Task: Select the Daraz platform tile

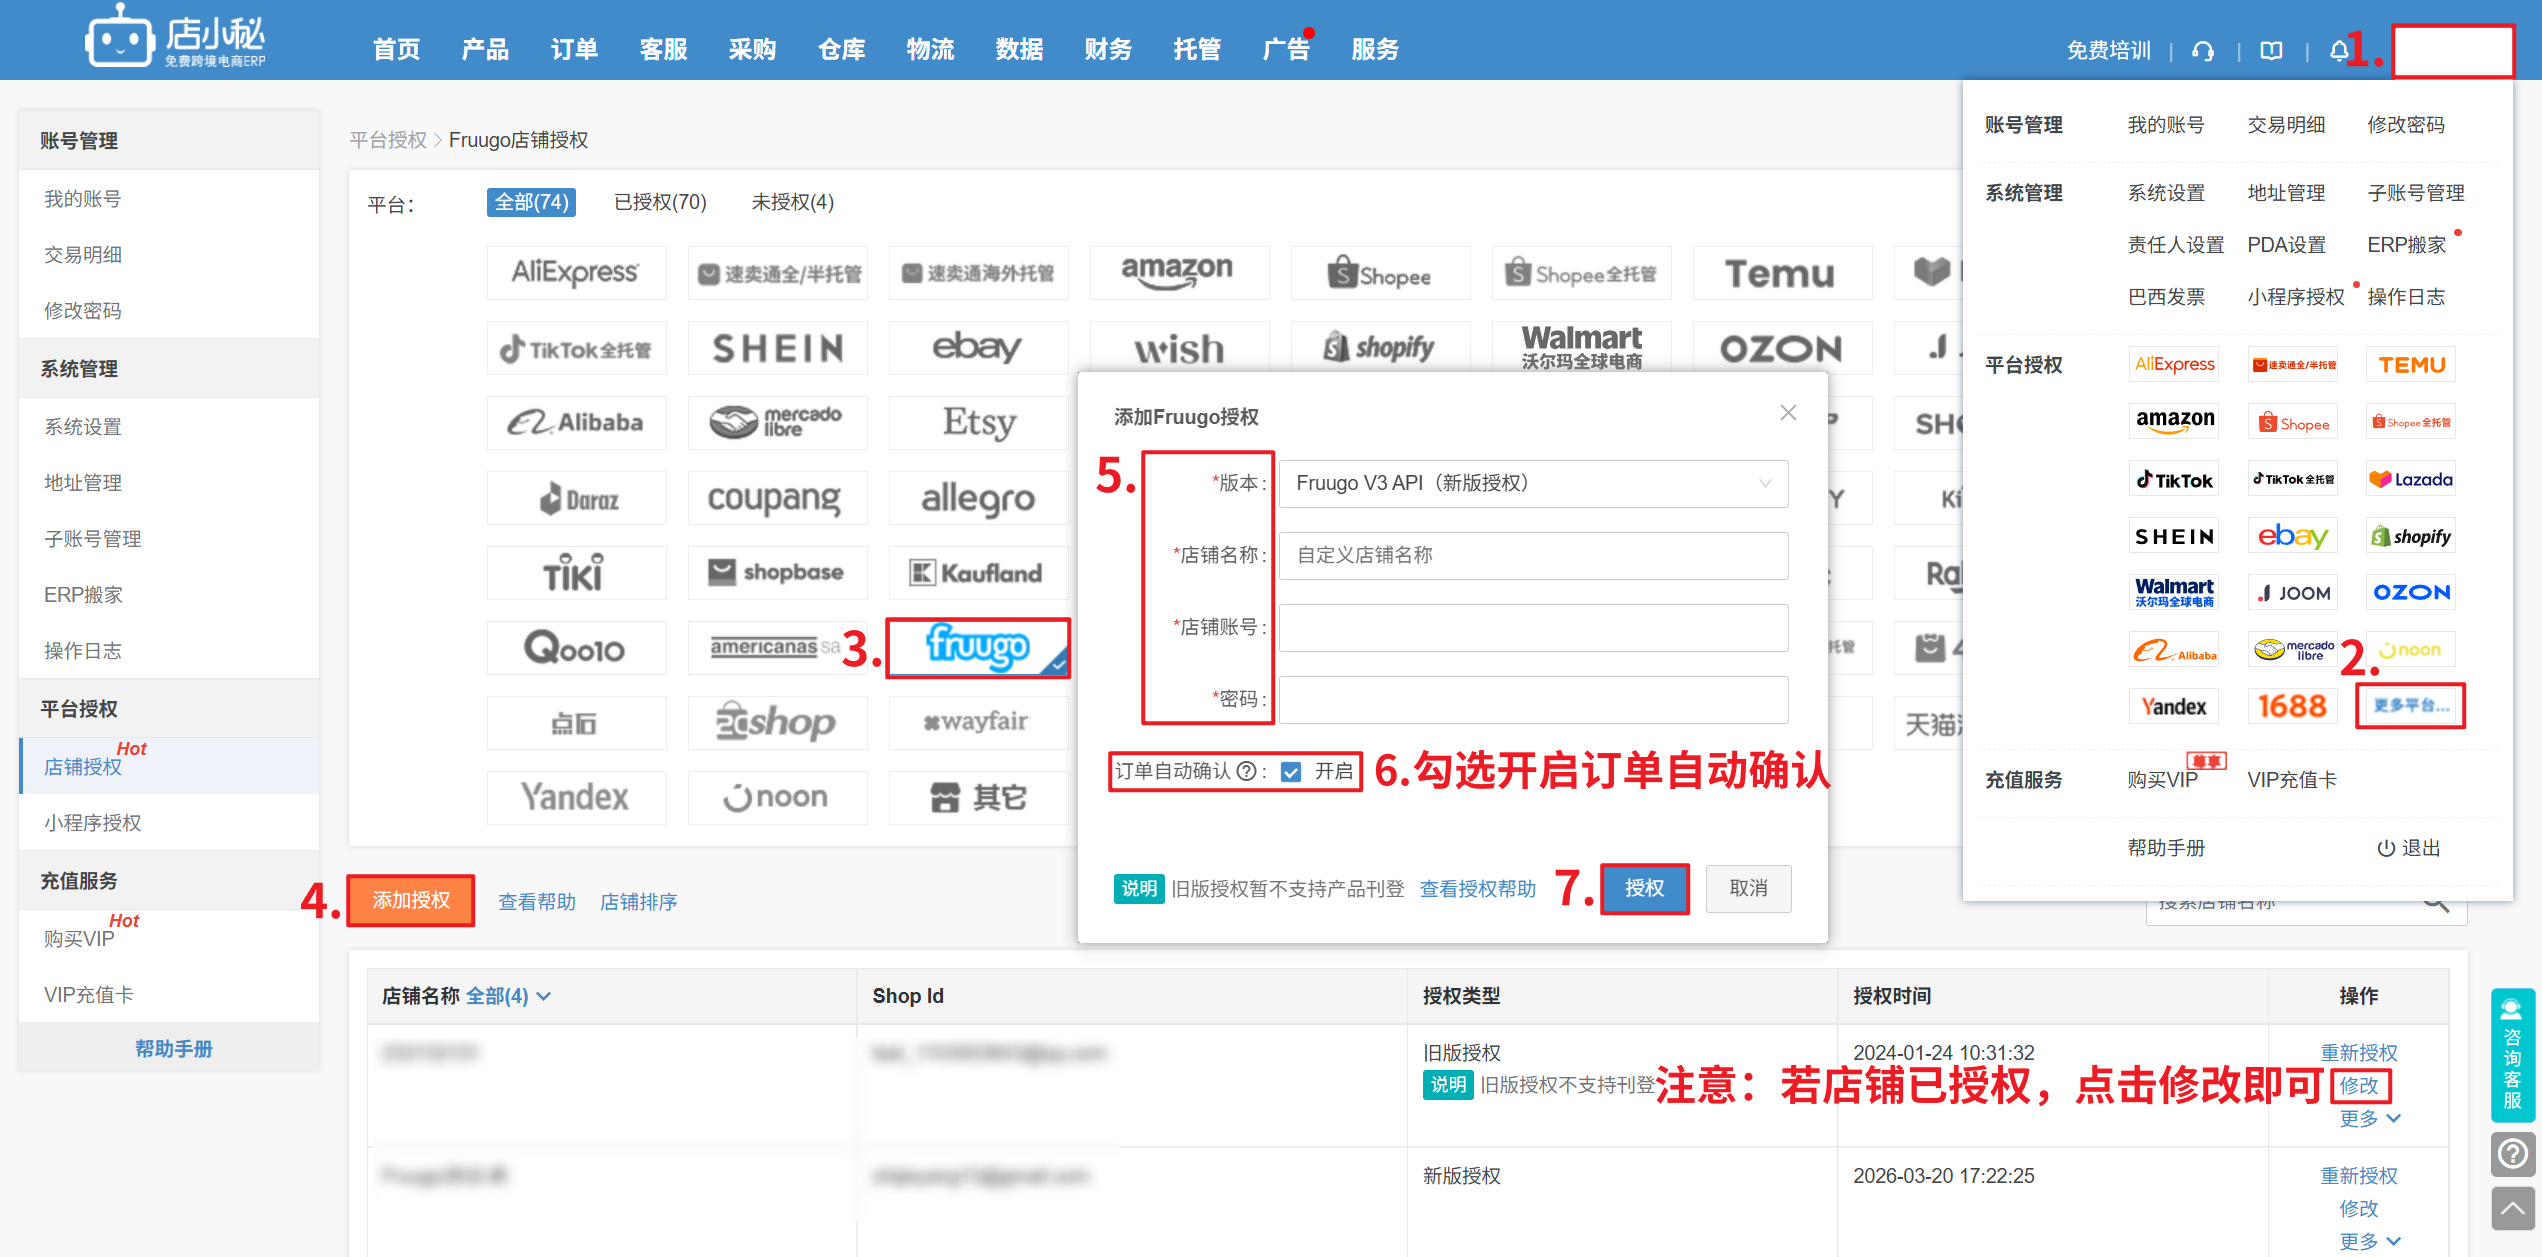Action: [x=576, y=498]
